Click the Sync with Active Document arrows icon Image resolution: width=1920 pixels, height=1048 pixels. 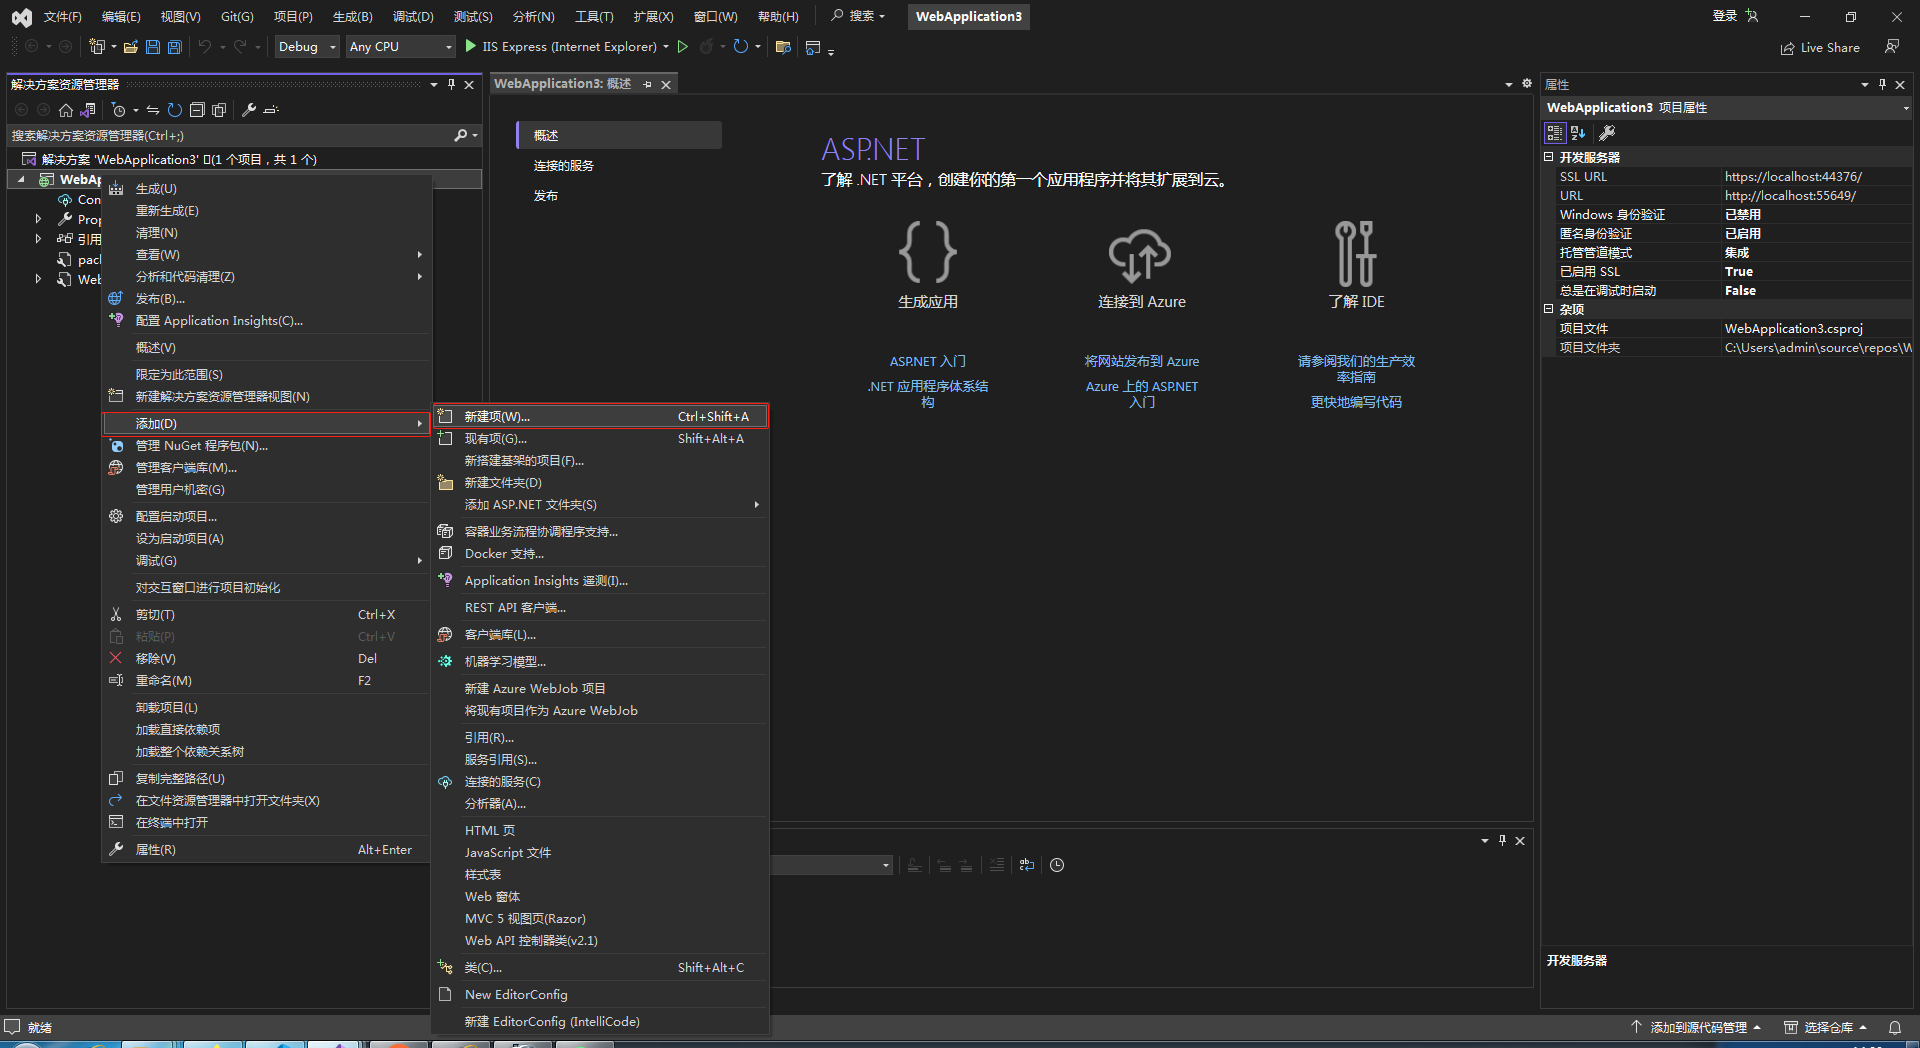153,110
